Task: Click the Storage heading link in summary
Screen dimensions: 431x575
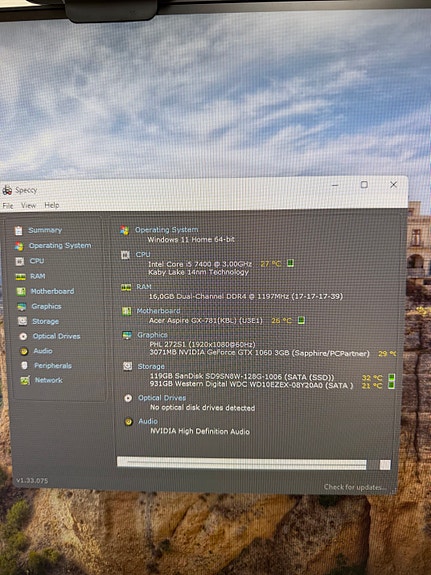Action: tap(151, 366)
